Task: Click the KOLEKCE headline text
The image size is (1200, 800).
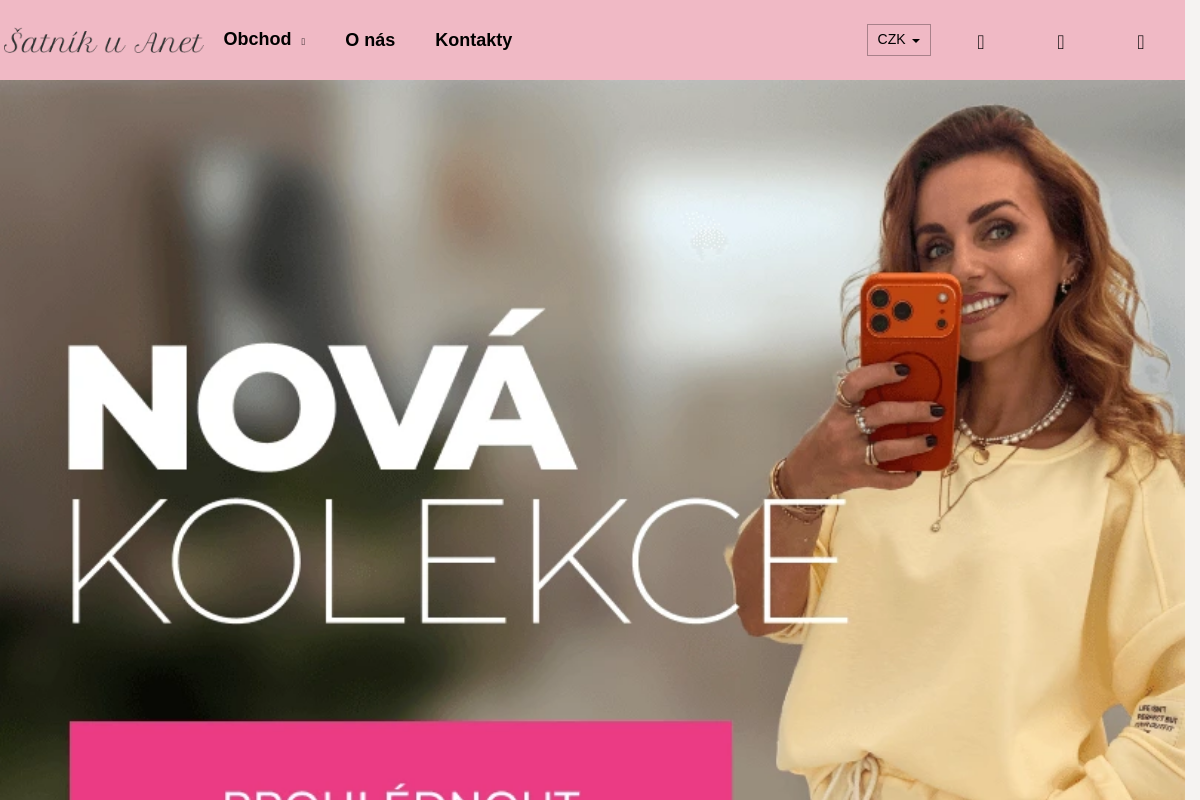Action: point(458,560)
